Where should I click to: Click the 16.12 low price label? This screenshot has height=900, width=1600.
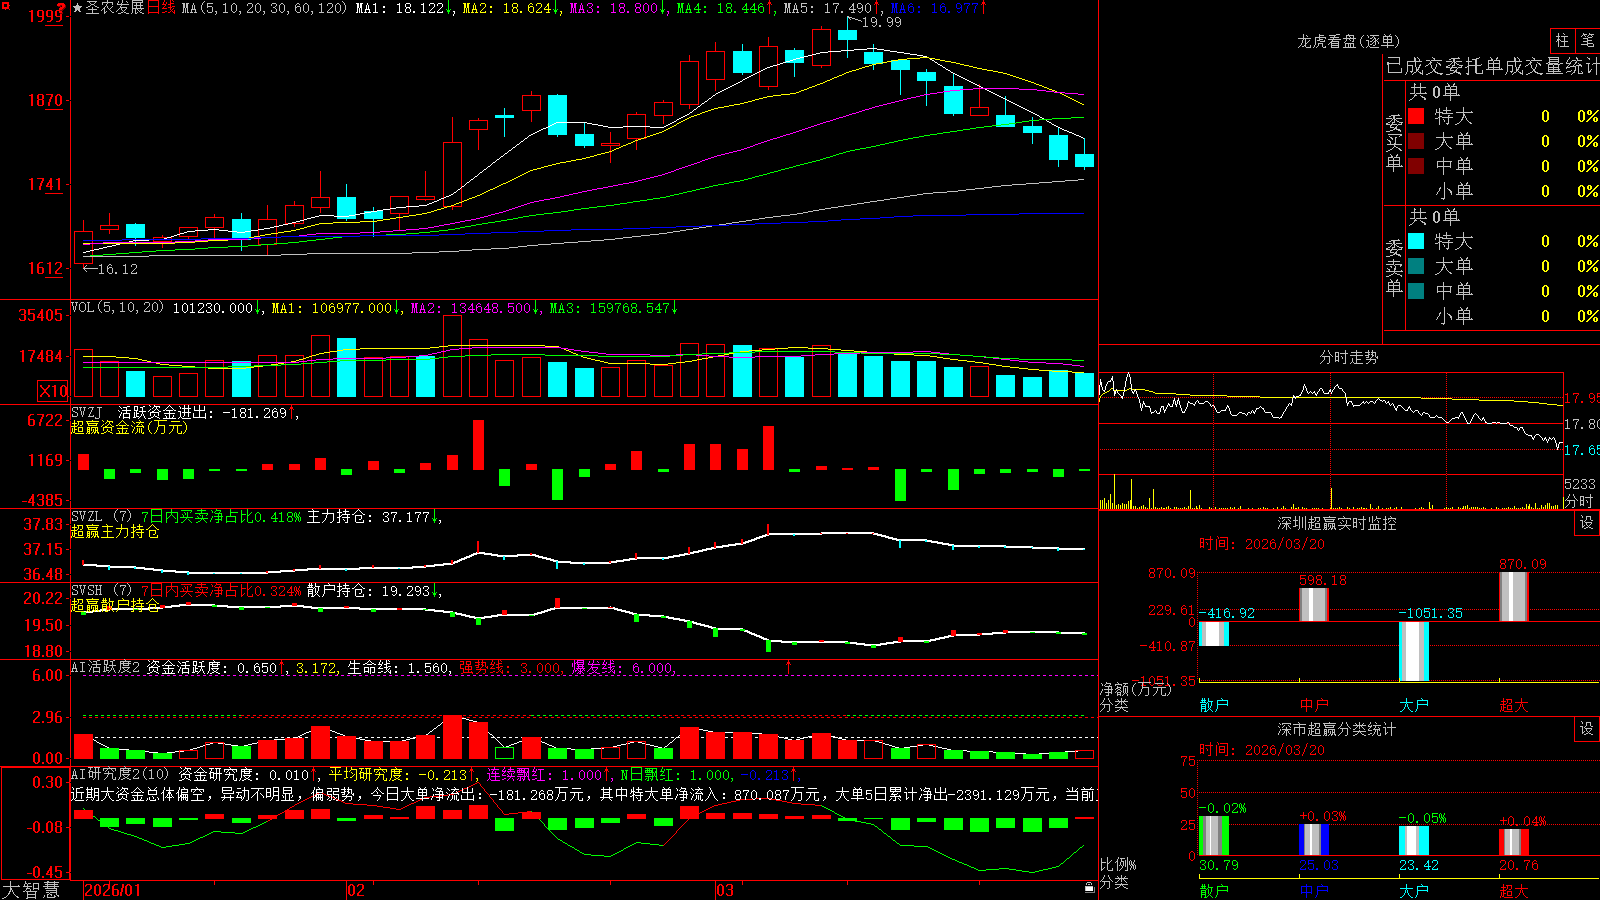point(118,269)
